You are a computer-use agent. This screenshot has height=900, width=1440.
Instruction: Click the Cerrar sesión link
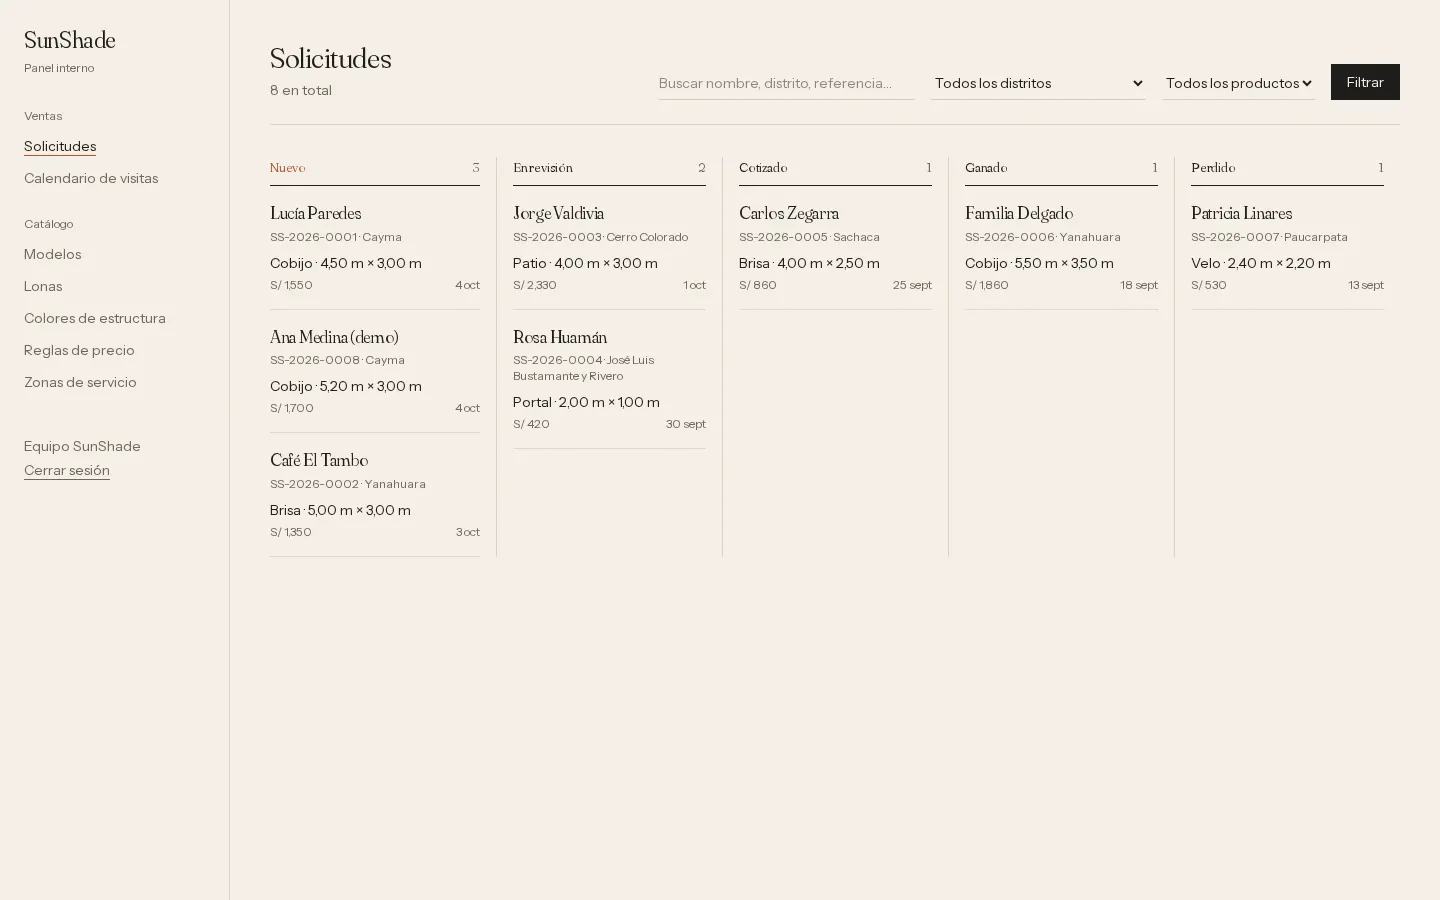point(67,470)
